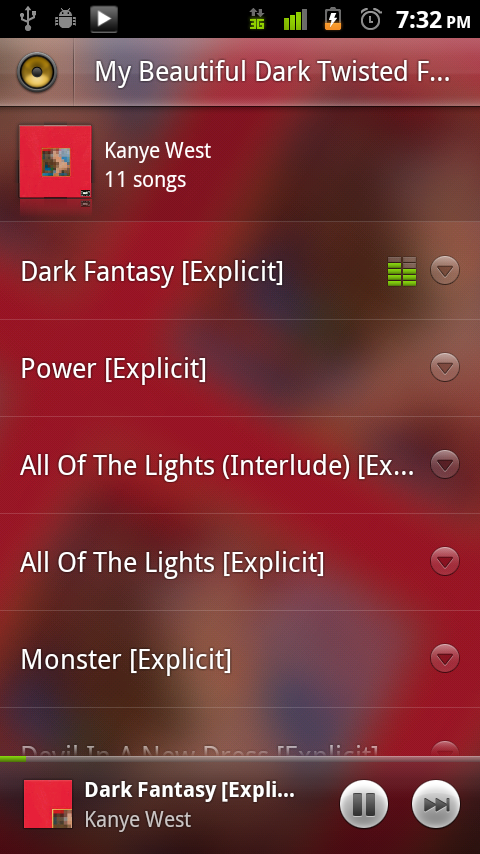Open the now-playing mini album thumbnail
The image size is (480, 854).
[x=48, y=804]
